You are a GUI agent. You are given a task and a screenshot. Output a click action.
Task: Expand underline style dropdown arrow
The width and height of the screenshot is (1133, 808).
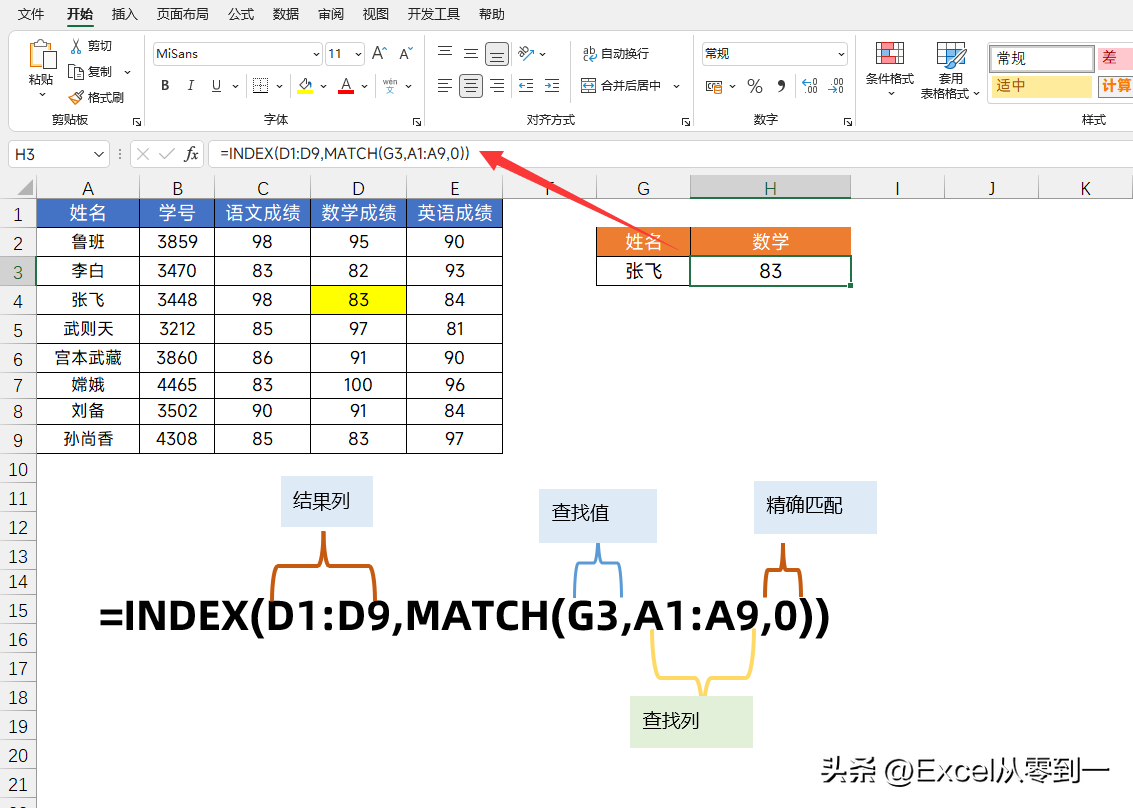tap(235, 86)
